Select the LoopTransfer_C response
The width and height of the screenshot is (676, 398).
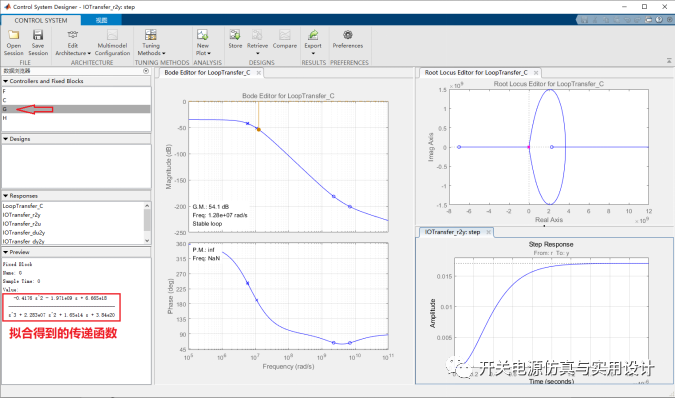[x=73, y=206]
